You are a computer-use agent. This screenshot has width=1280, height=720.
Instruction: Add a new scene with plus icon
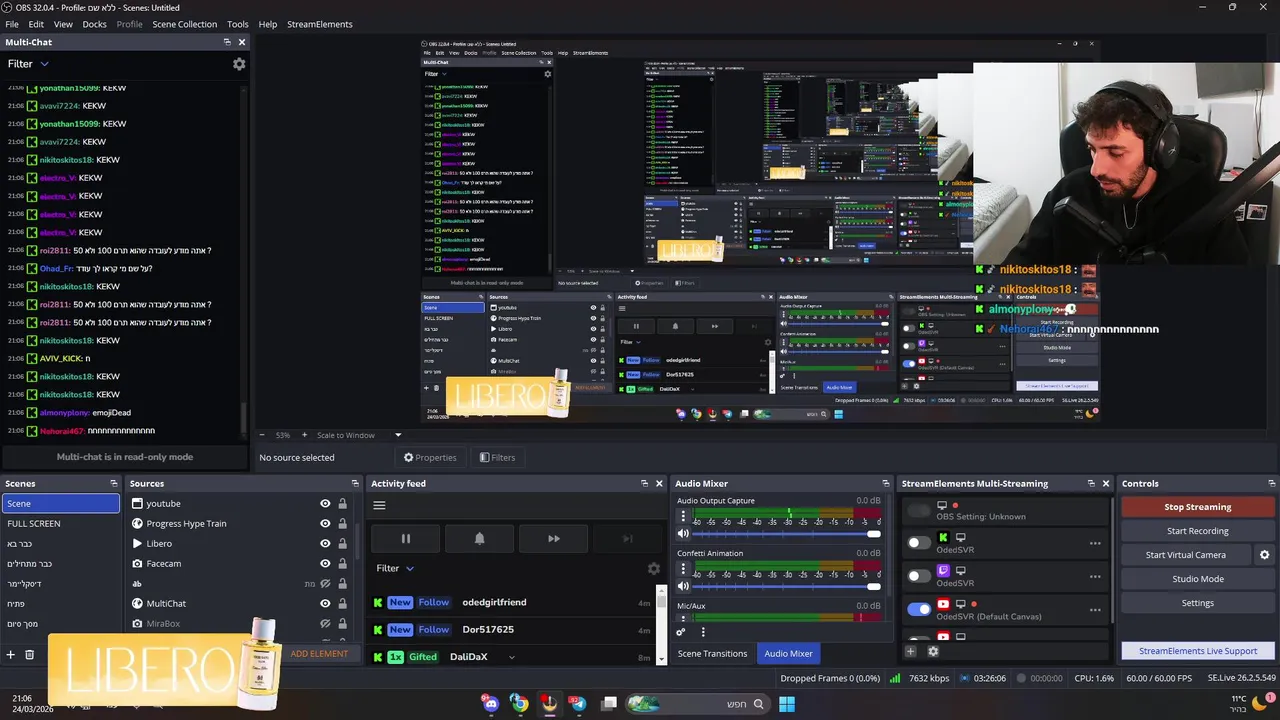(11, 654)
